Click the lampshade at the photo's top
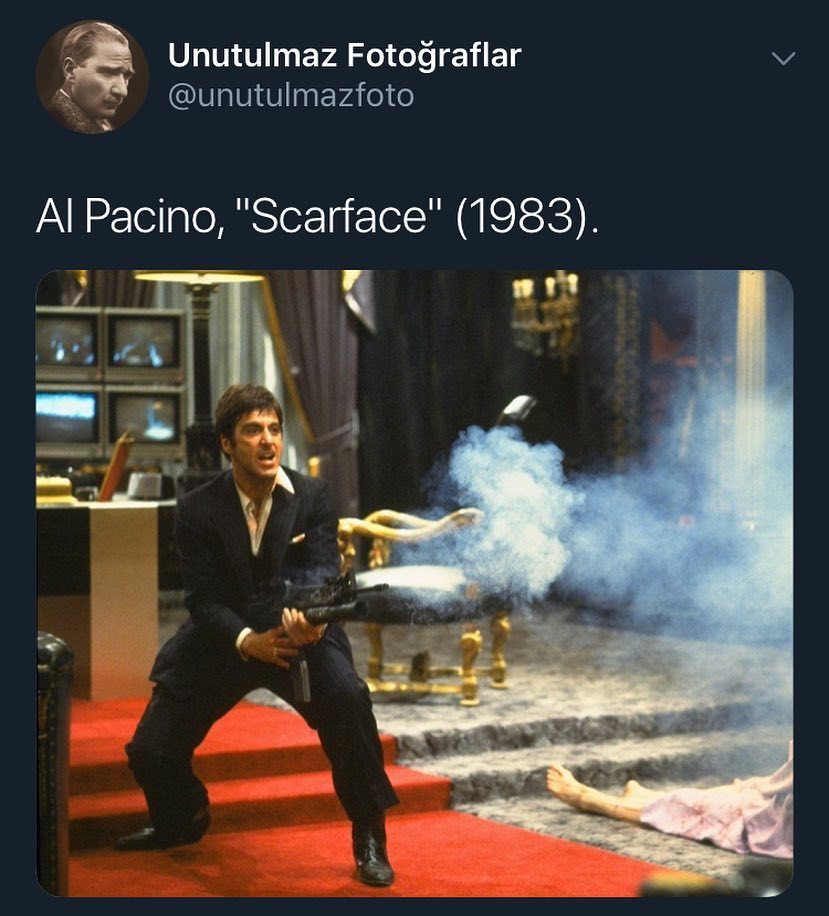This screenshot has width=829, height=916. (x=199, y=277)
